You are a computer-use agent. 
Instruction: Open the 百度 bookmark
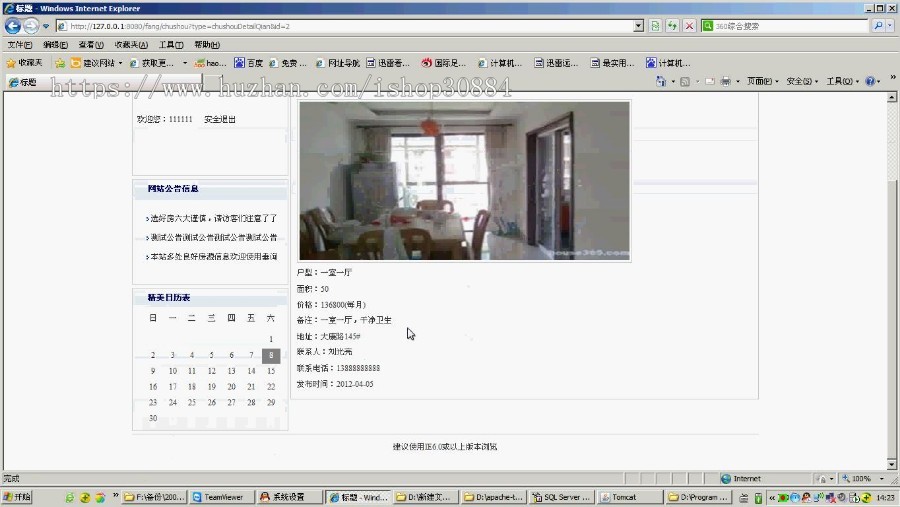(249, 63)
